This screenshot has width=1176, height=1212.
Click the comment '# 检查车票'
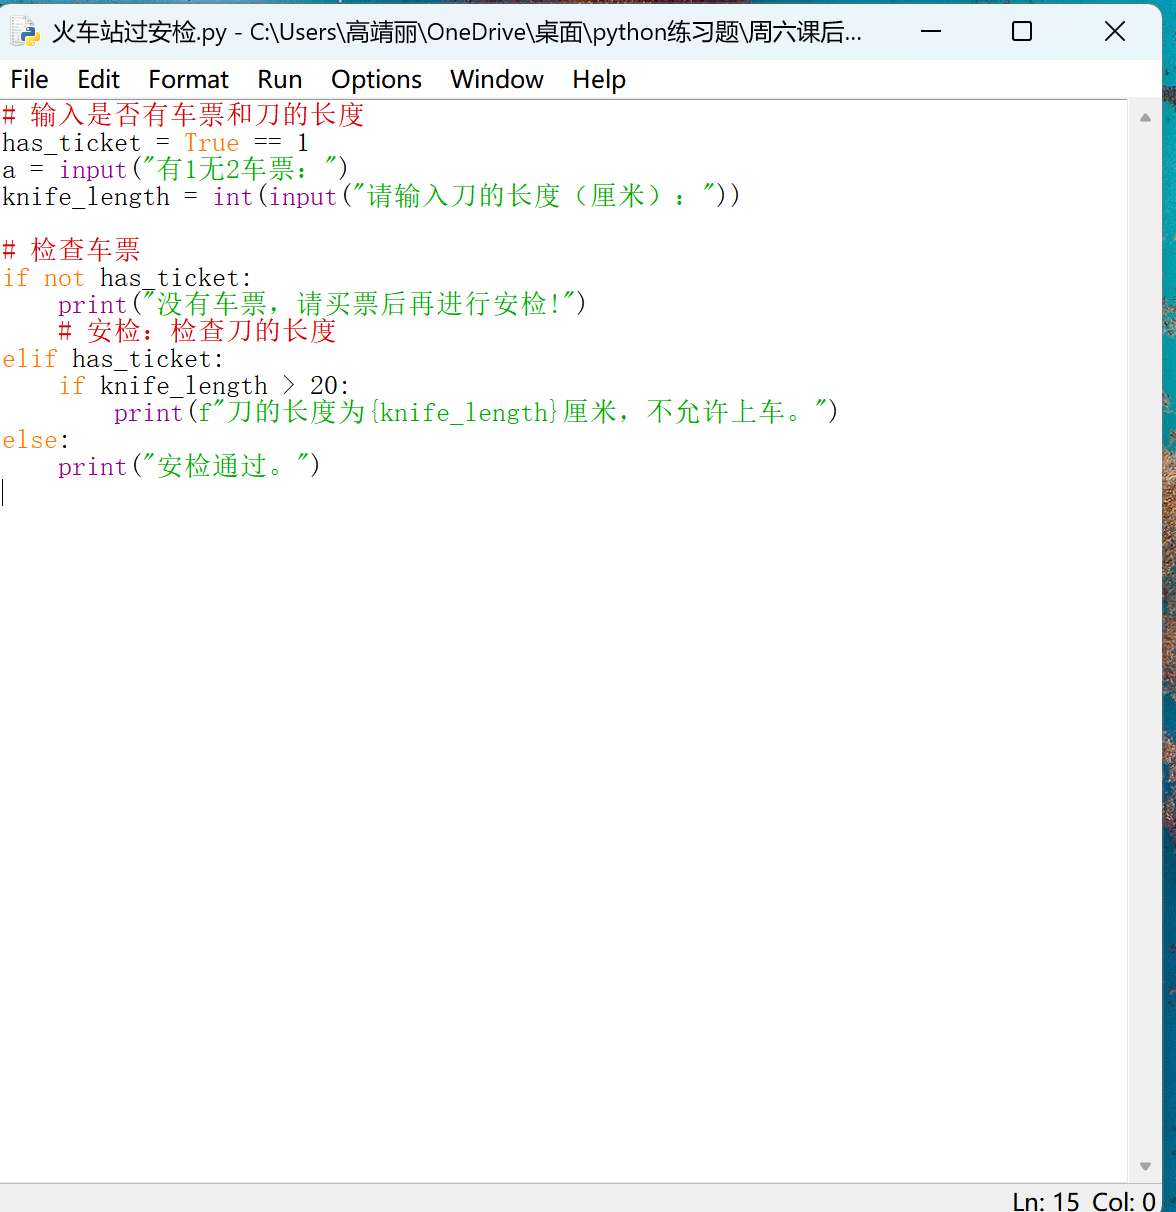(x=71, y=250)
